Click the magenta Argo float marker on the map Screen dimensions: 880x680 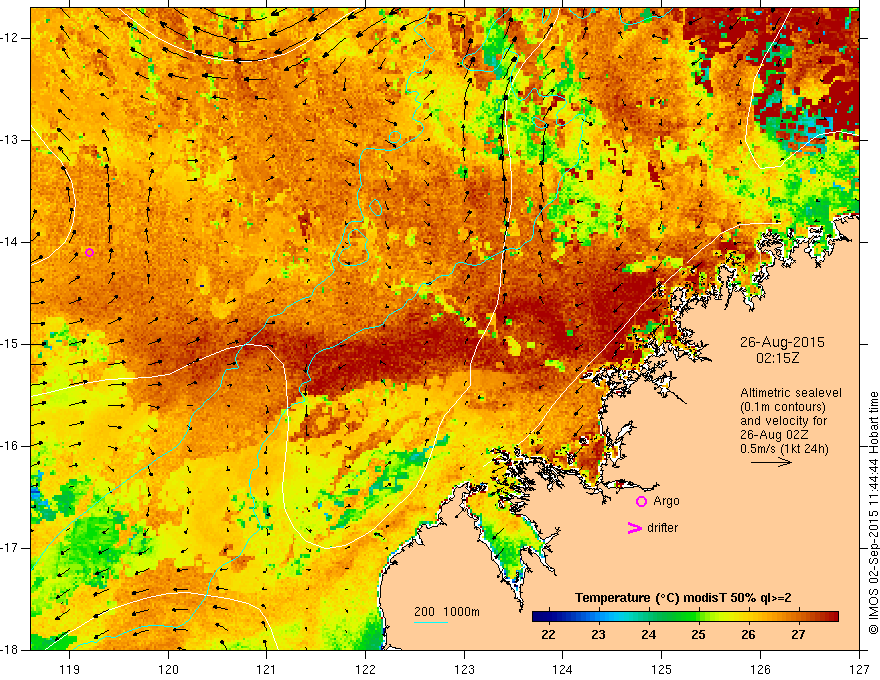coord(89,252)
